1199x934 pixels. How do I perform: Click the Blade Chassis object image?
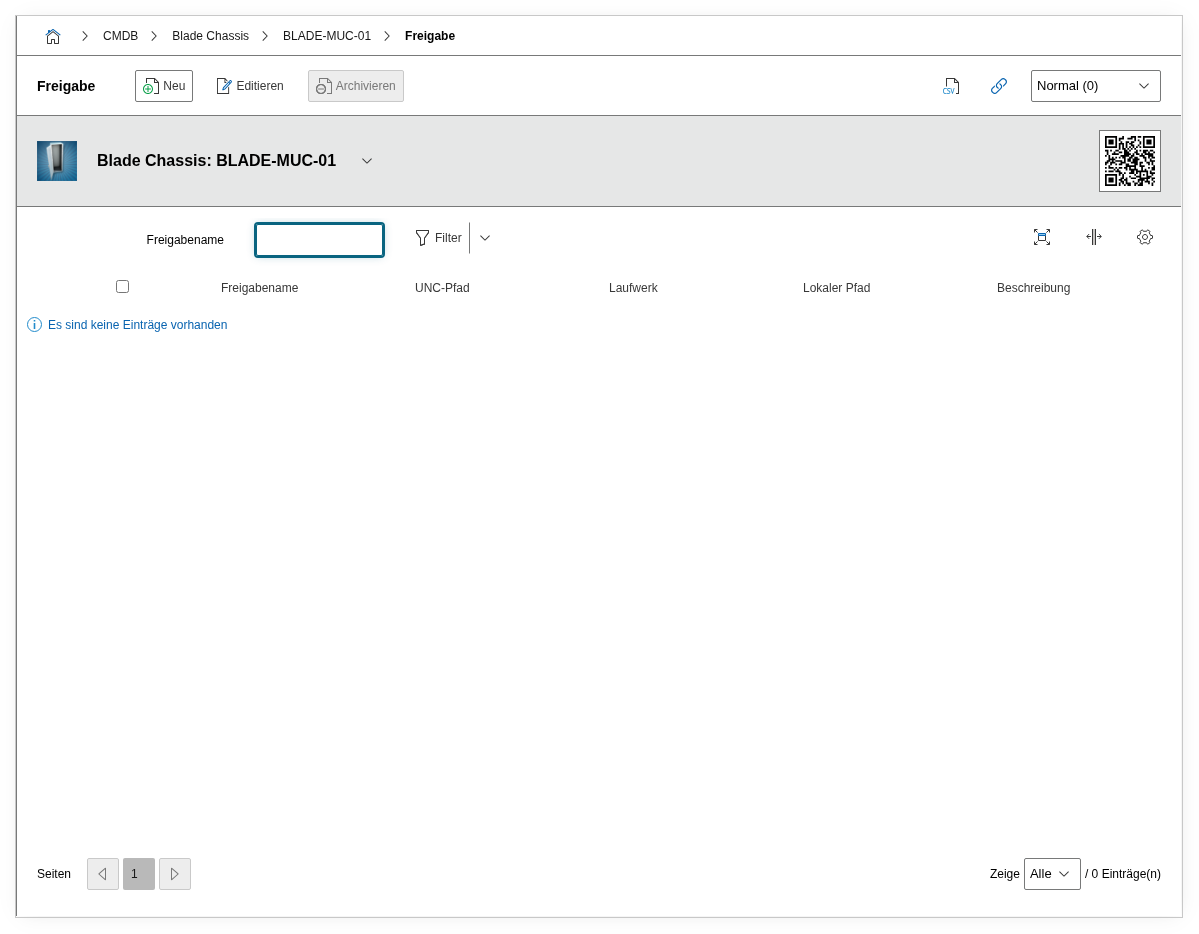point(57,161)
